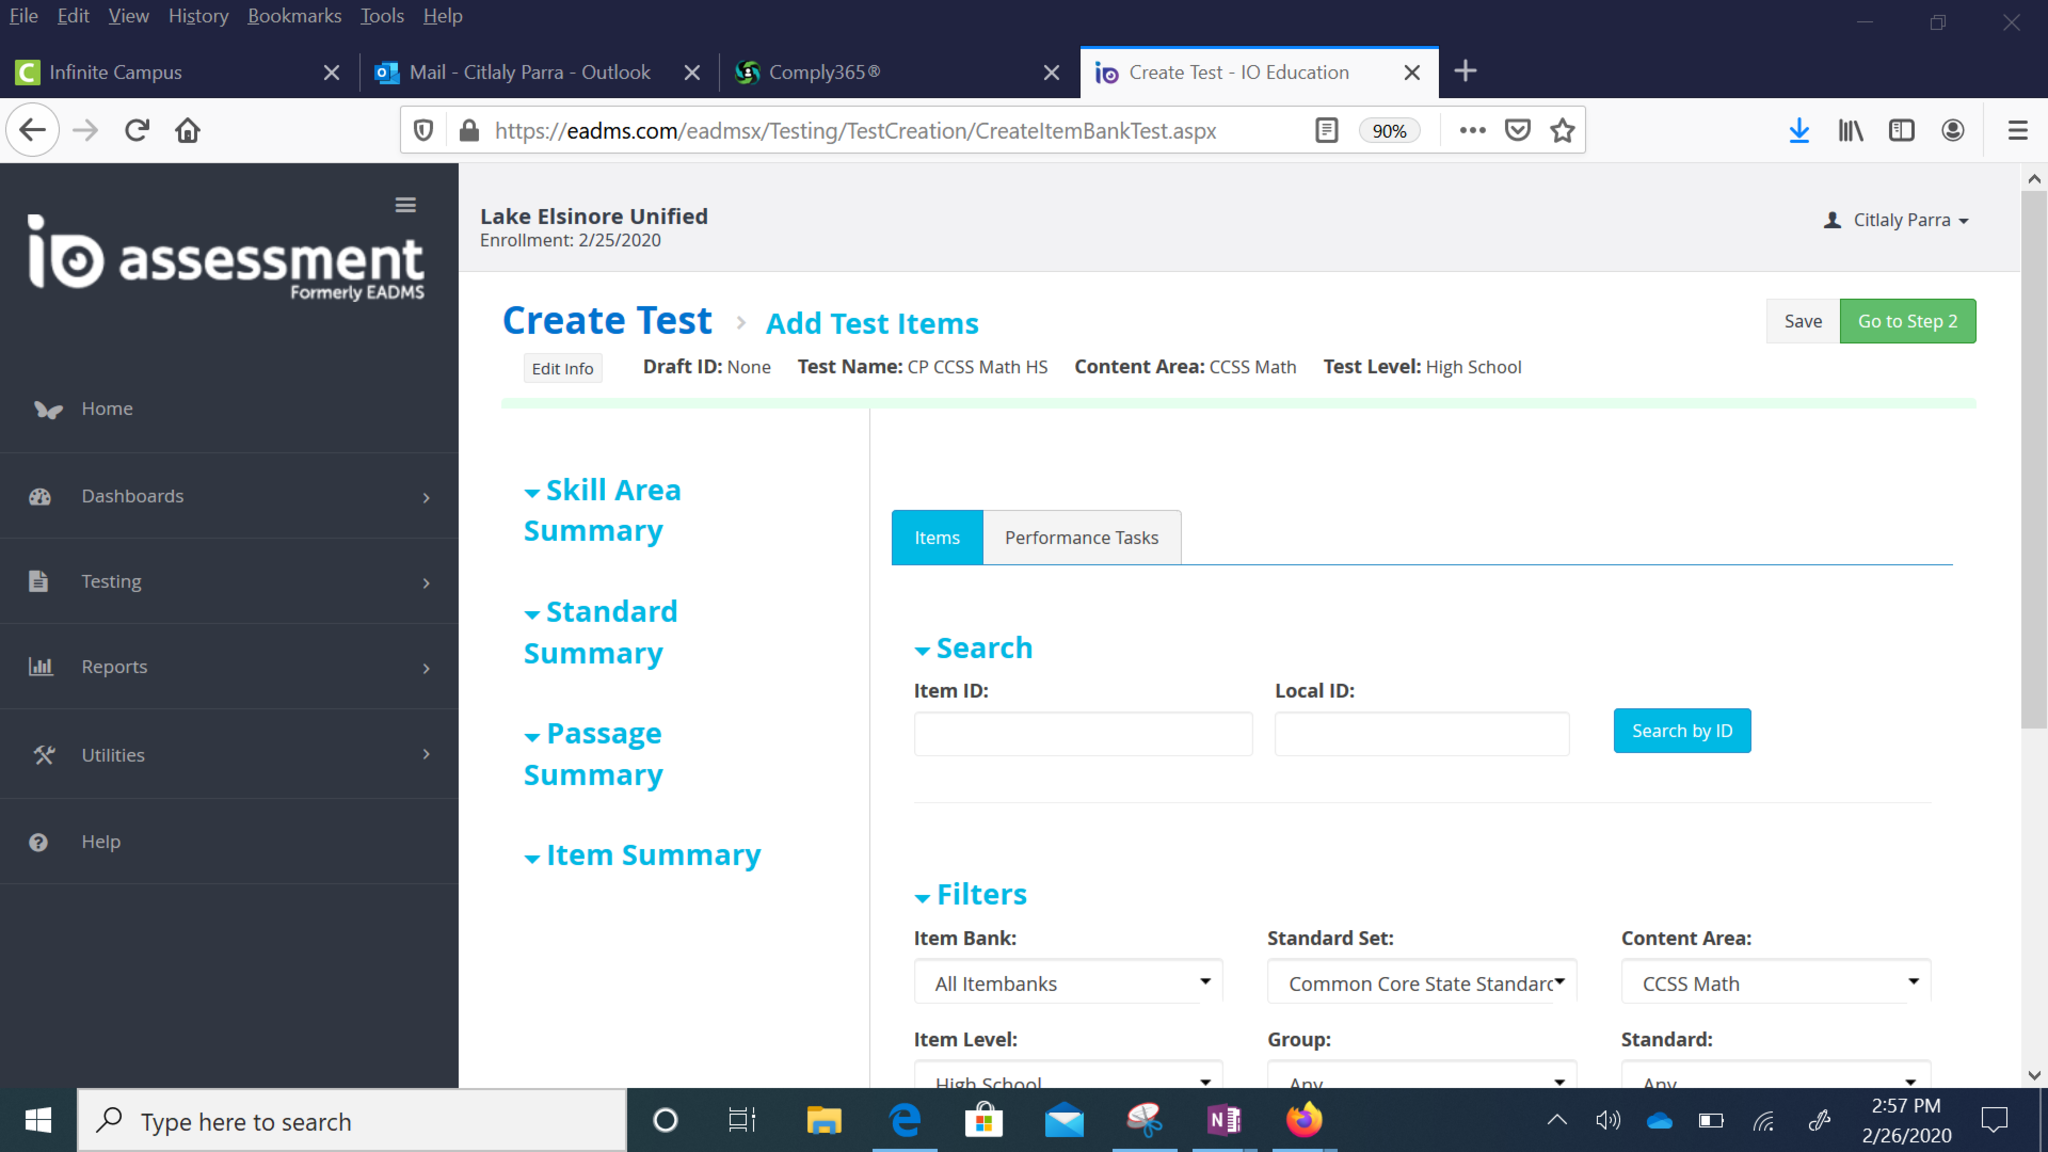Viewport: 2048px width, 1152px height.
Task: Click the Search by ID button
Action: [1681, 731]
